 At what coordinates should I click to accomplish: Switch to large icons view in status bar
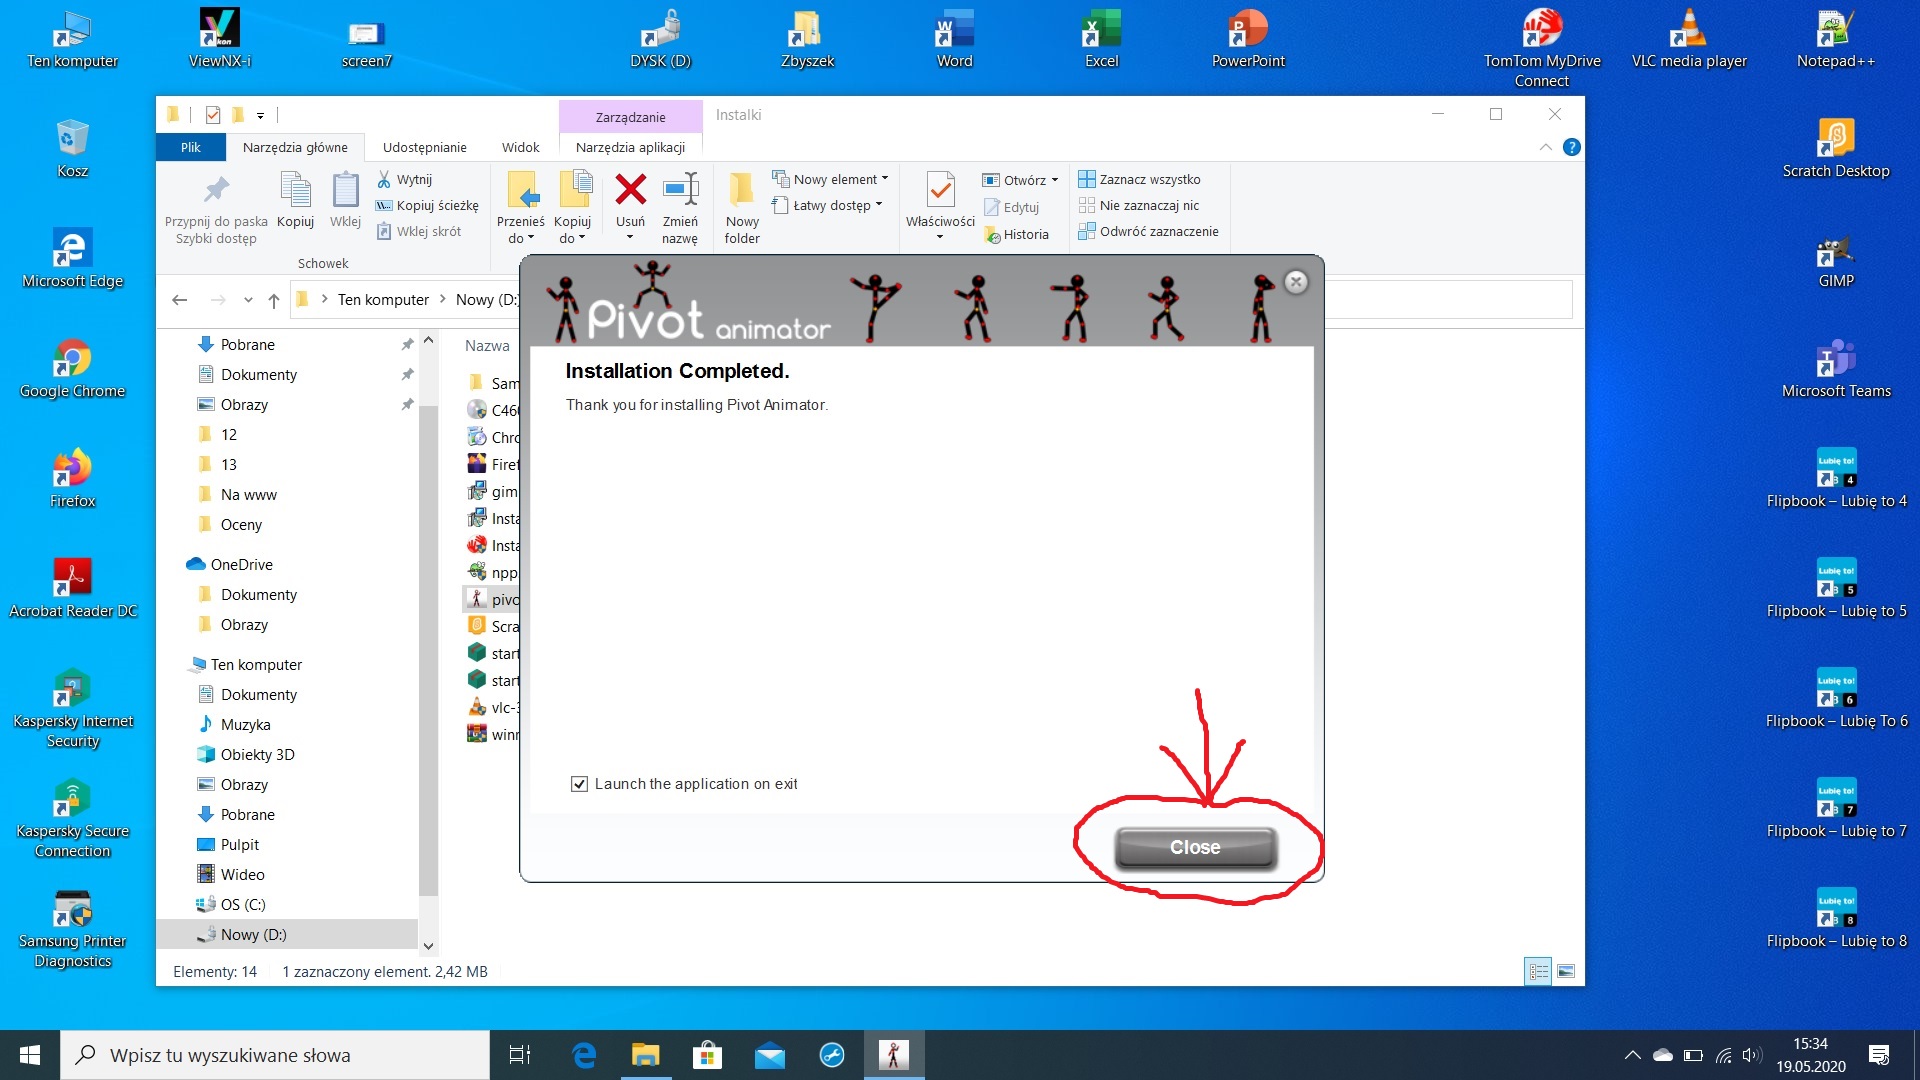[1566, 971]
